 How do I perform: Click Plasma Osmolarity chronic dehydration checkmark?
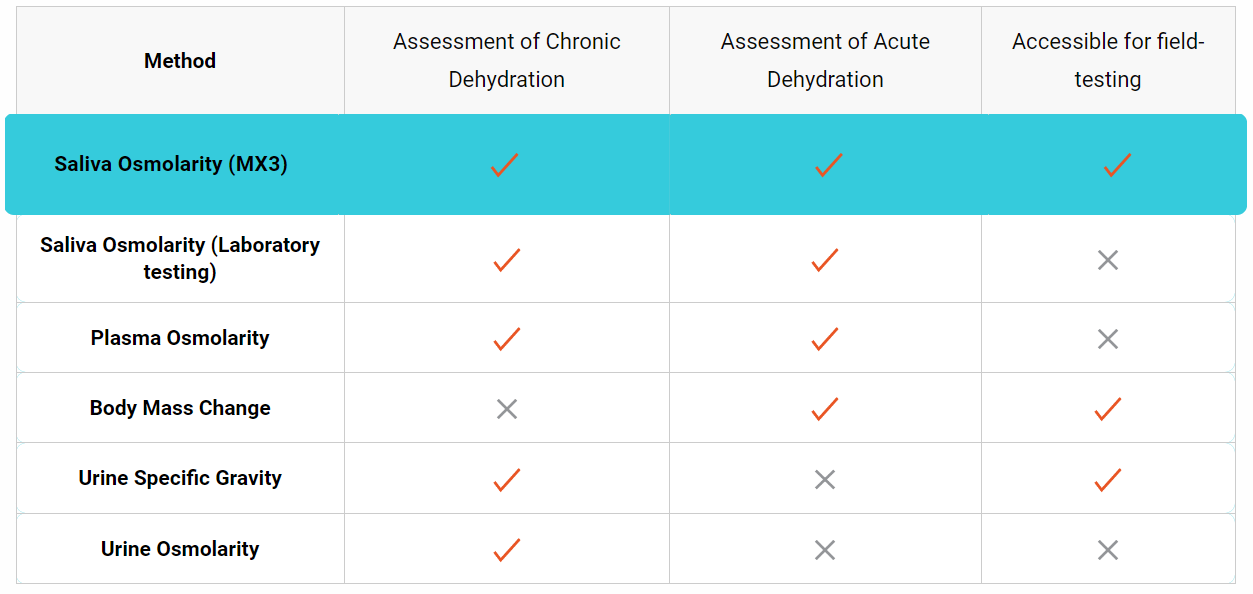(x=507, y=339)
